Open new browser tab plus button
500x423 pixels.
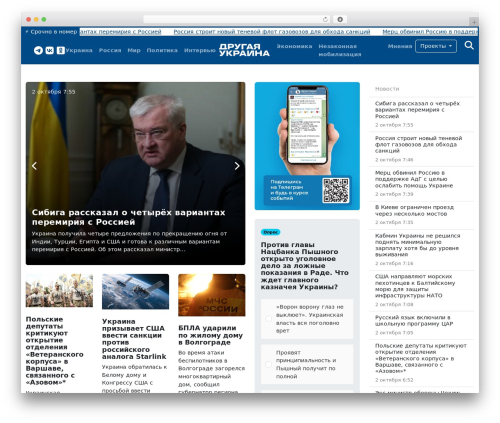pos(474,22)
